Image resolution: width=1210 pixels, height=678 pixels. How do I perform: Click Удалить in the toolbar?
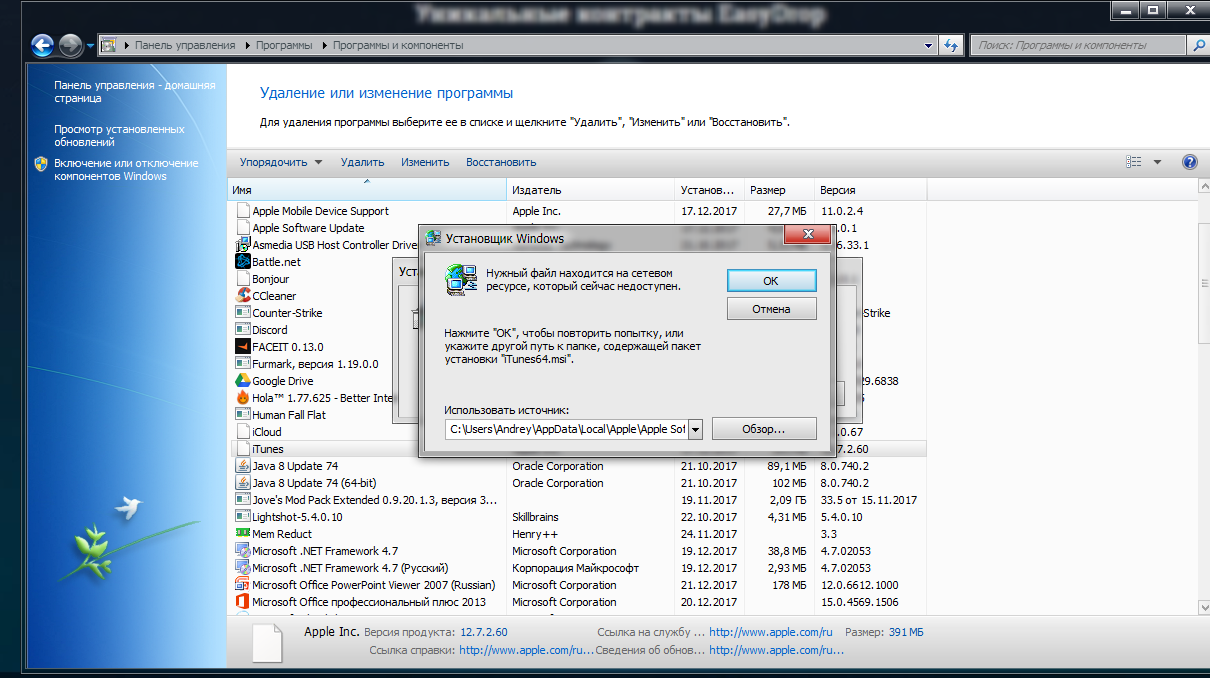pyautogui.click(x=362, y=162)
